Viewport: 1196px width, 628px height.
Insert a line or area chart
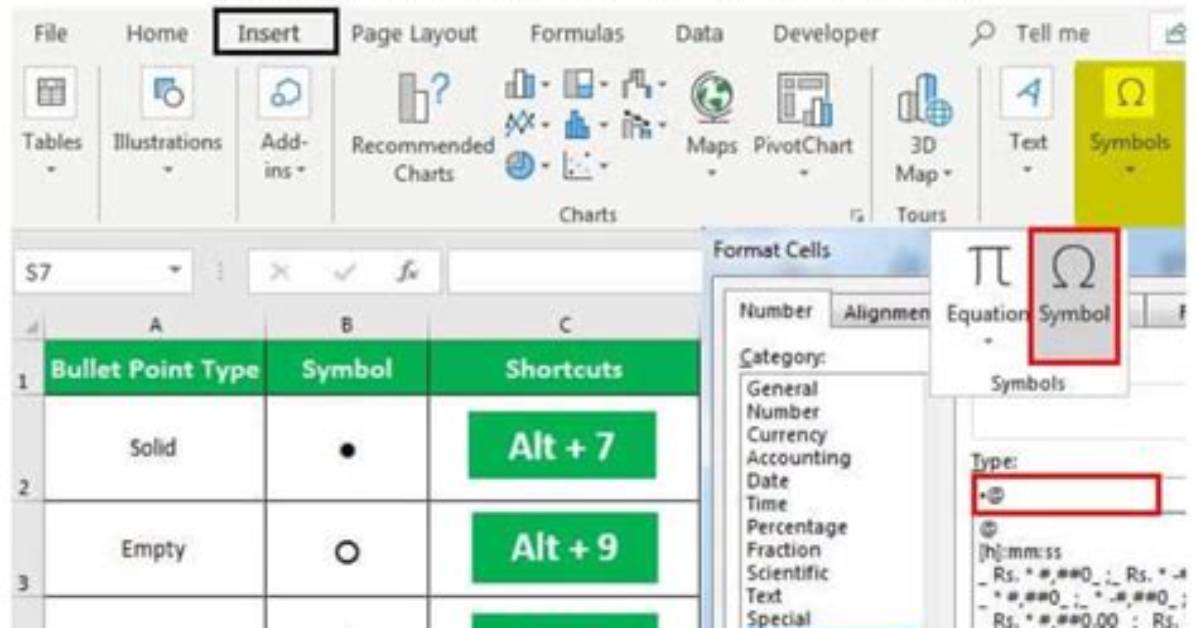point(526,124)
